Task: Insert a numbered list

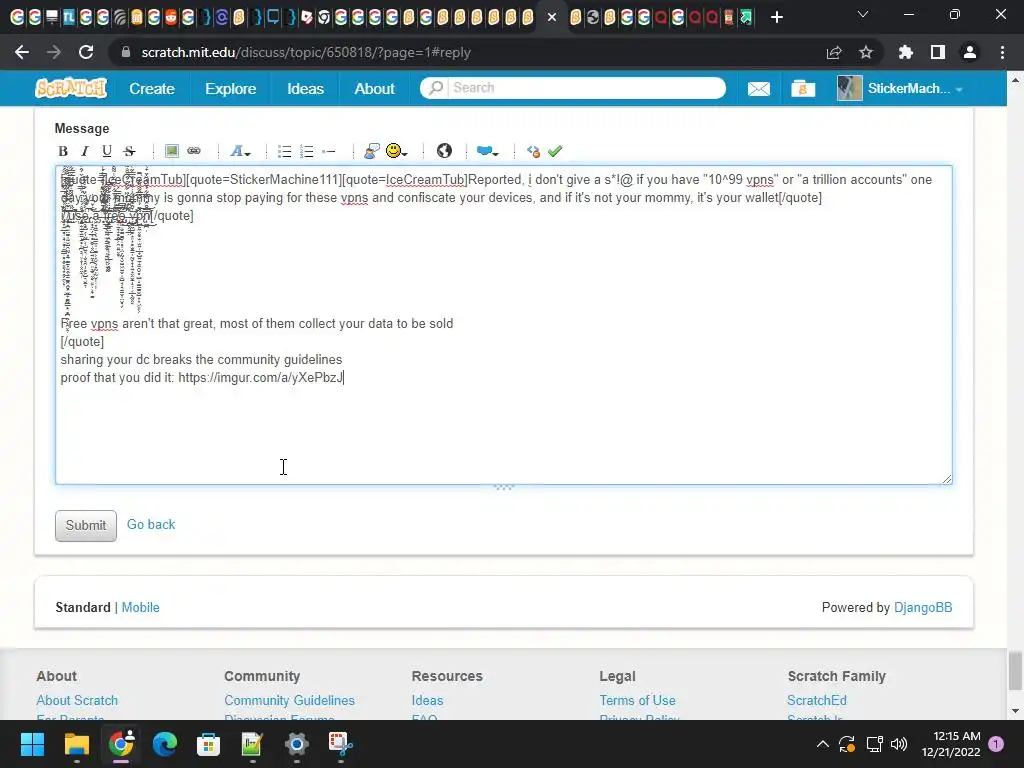Action: click(x=306, y=152)
